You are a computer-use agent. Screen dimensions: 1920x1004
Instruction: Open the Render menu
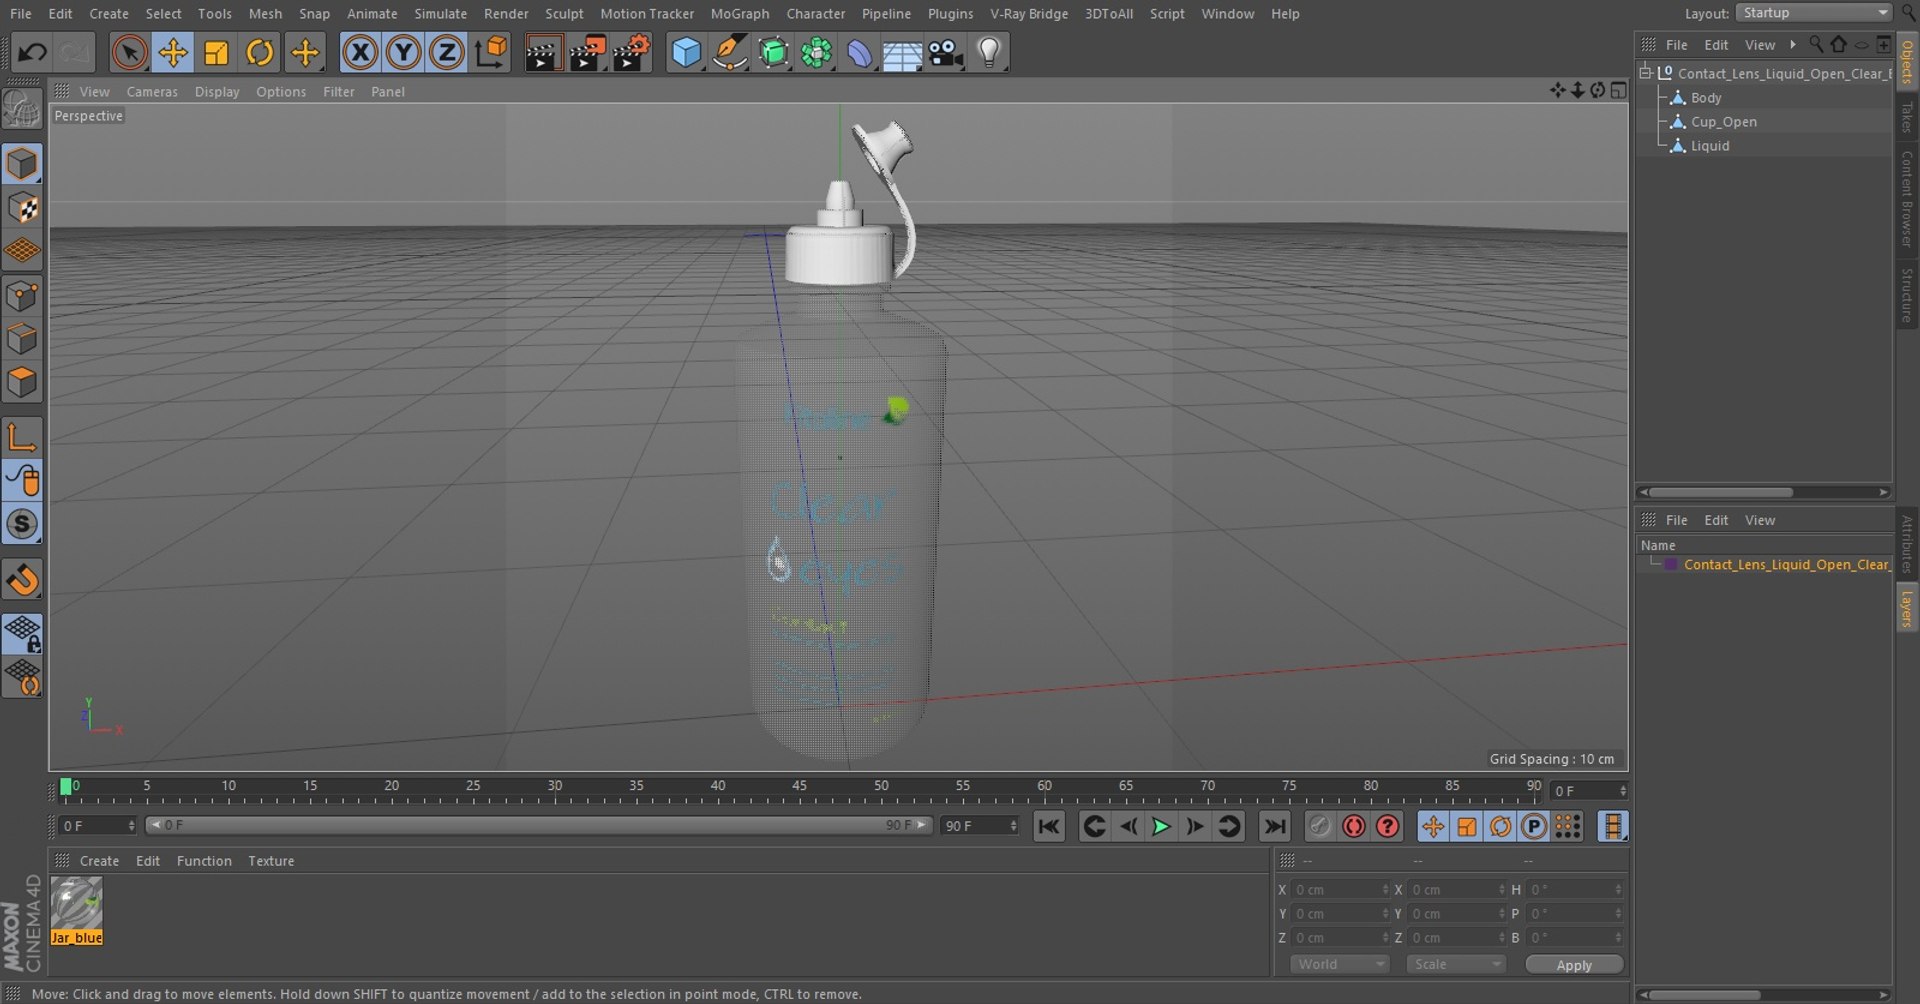pos(506,14)
